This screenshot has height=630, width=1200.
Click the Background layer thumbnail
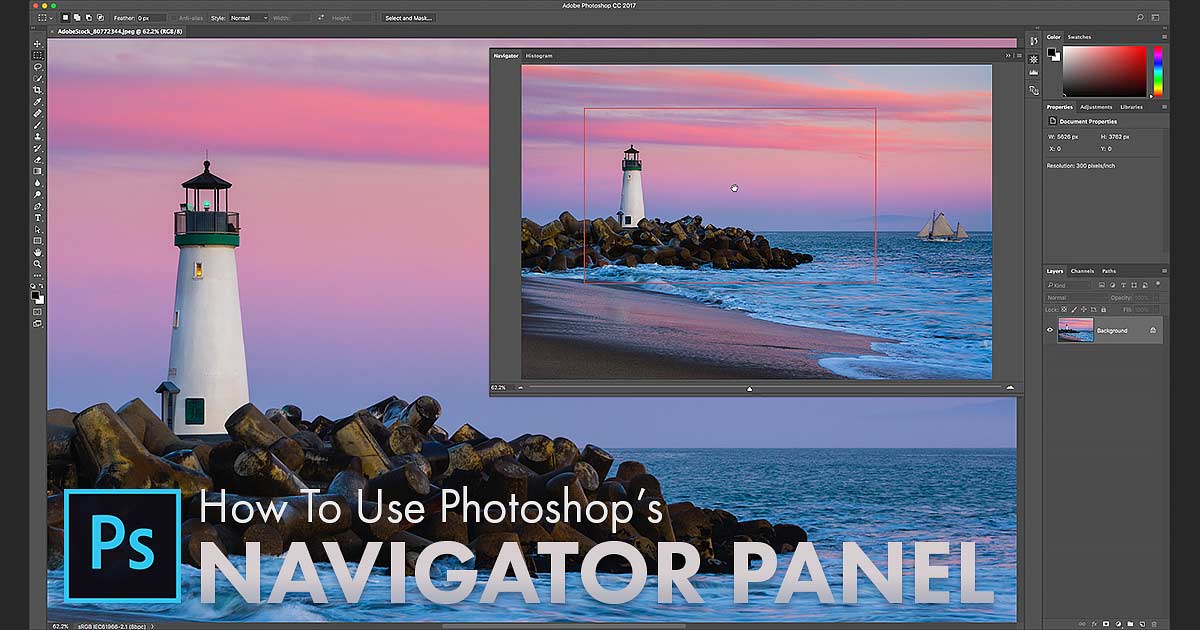pos(1076,330)
